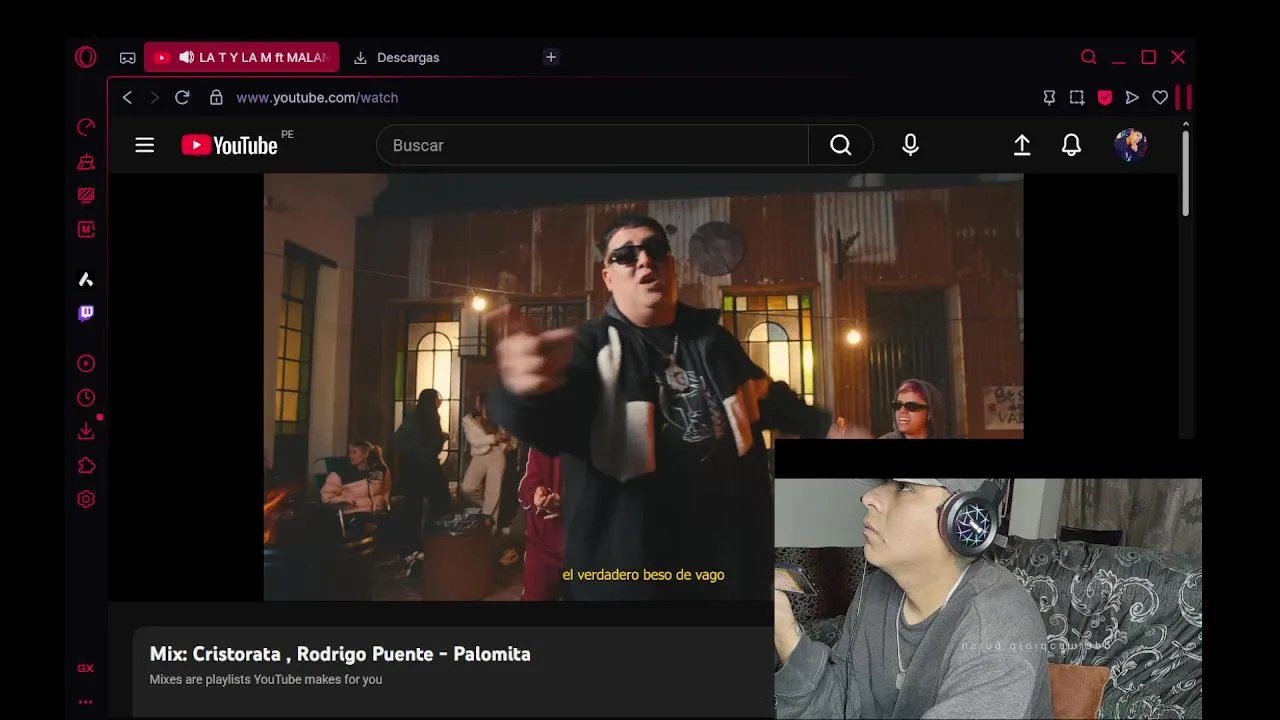Click the pinboard pin icon in address bar

click(x=1049, y=97)
